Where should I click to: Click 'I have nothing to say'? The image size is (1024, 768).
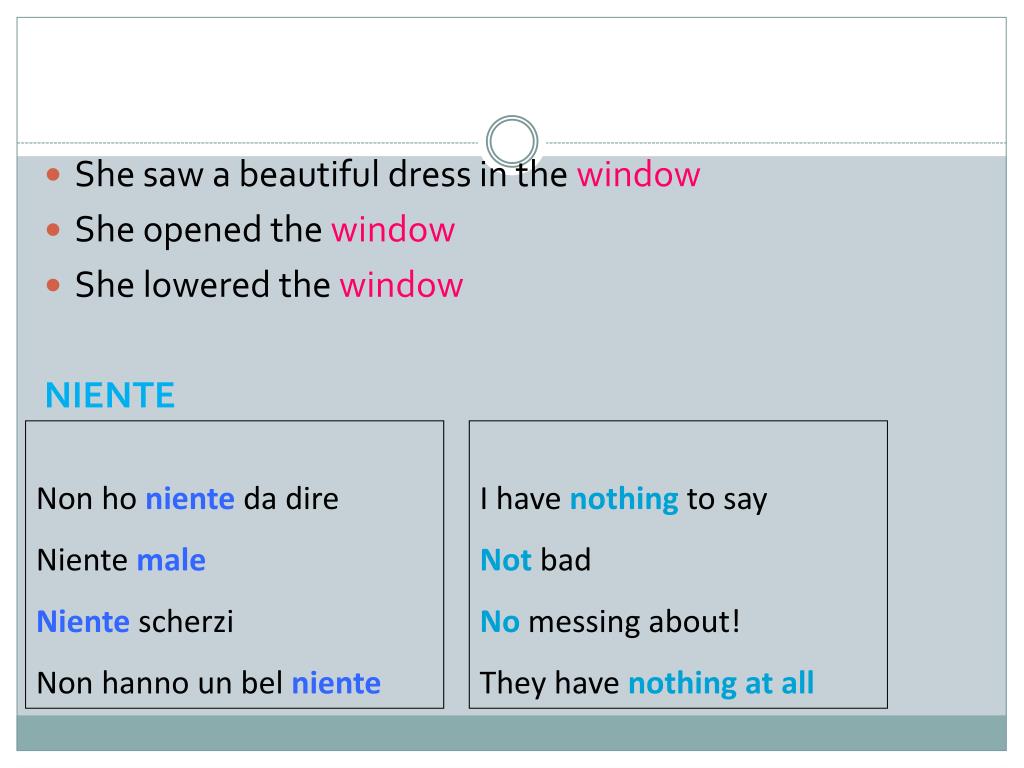(x=624, y=500)
